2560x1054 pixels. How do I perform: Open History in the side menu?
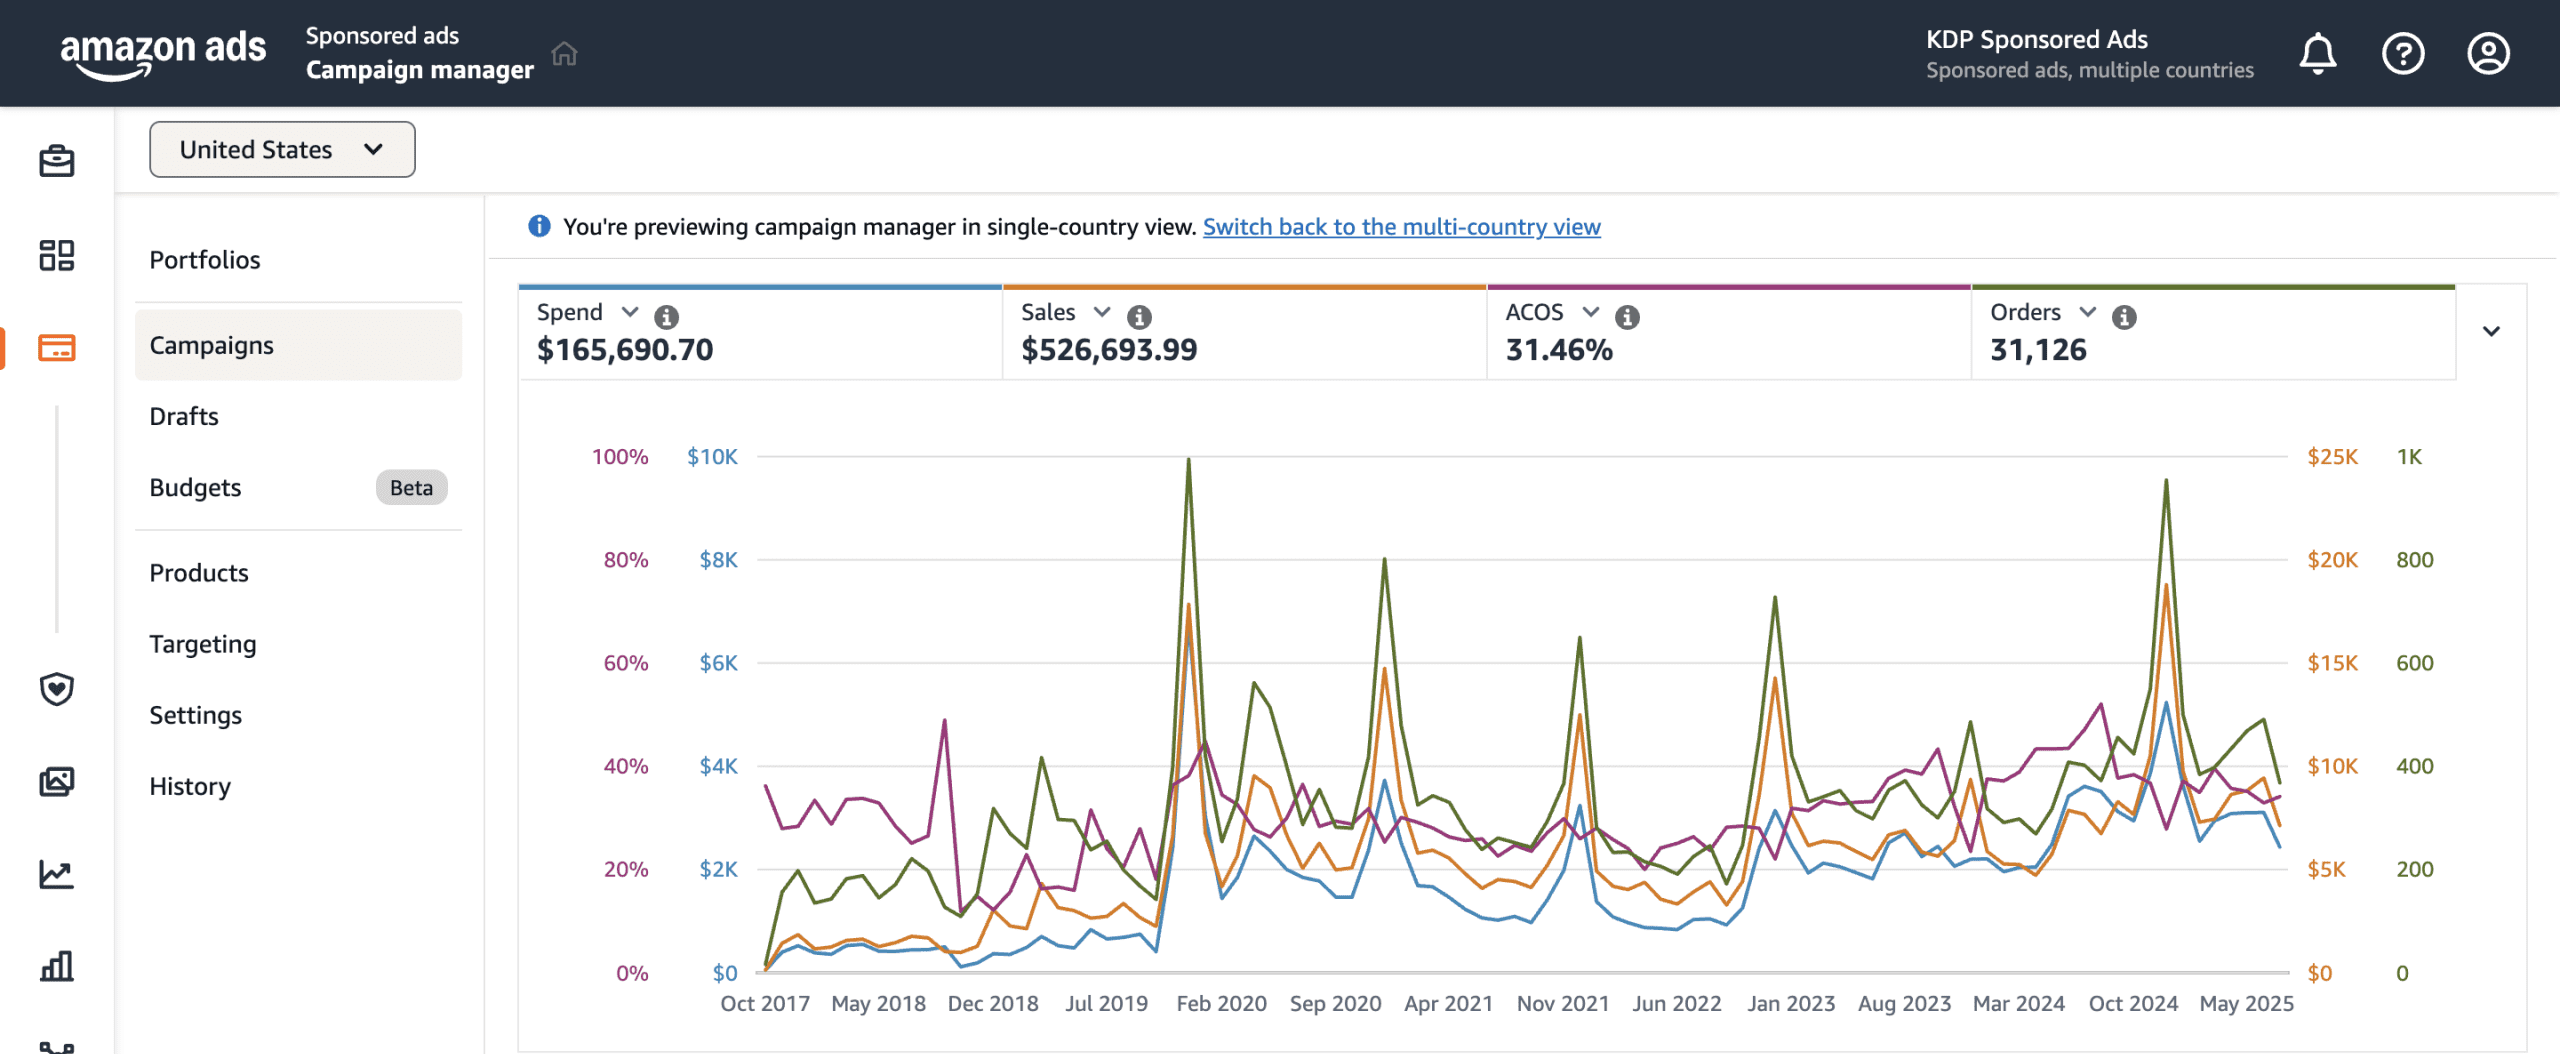[x=190, y=786]
